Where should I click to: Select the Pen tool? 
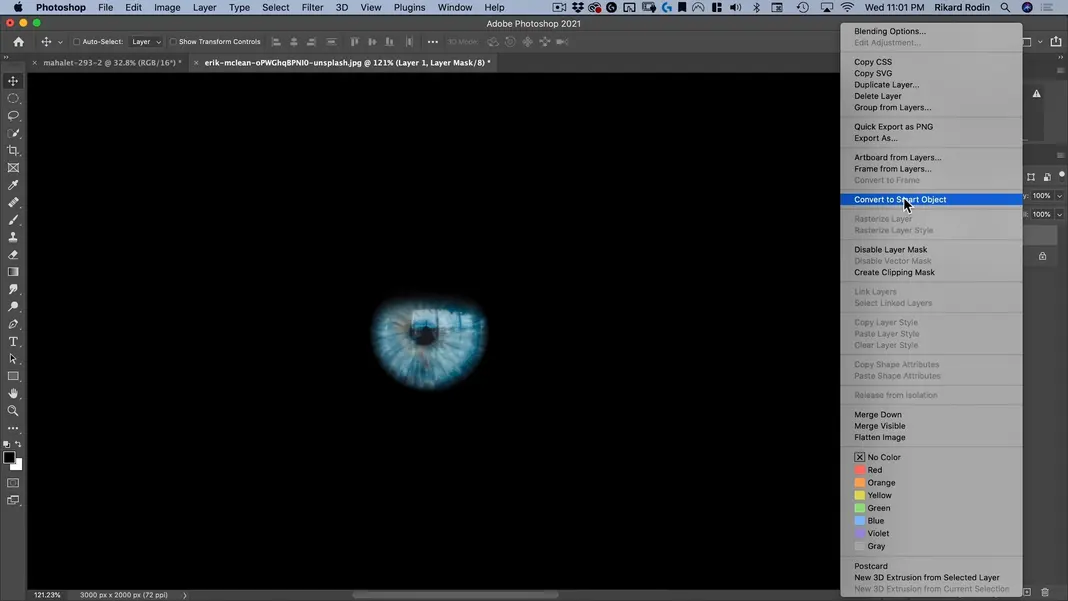(13, 324)
